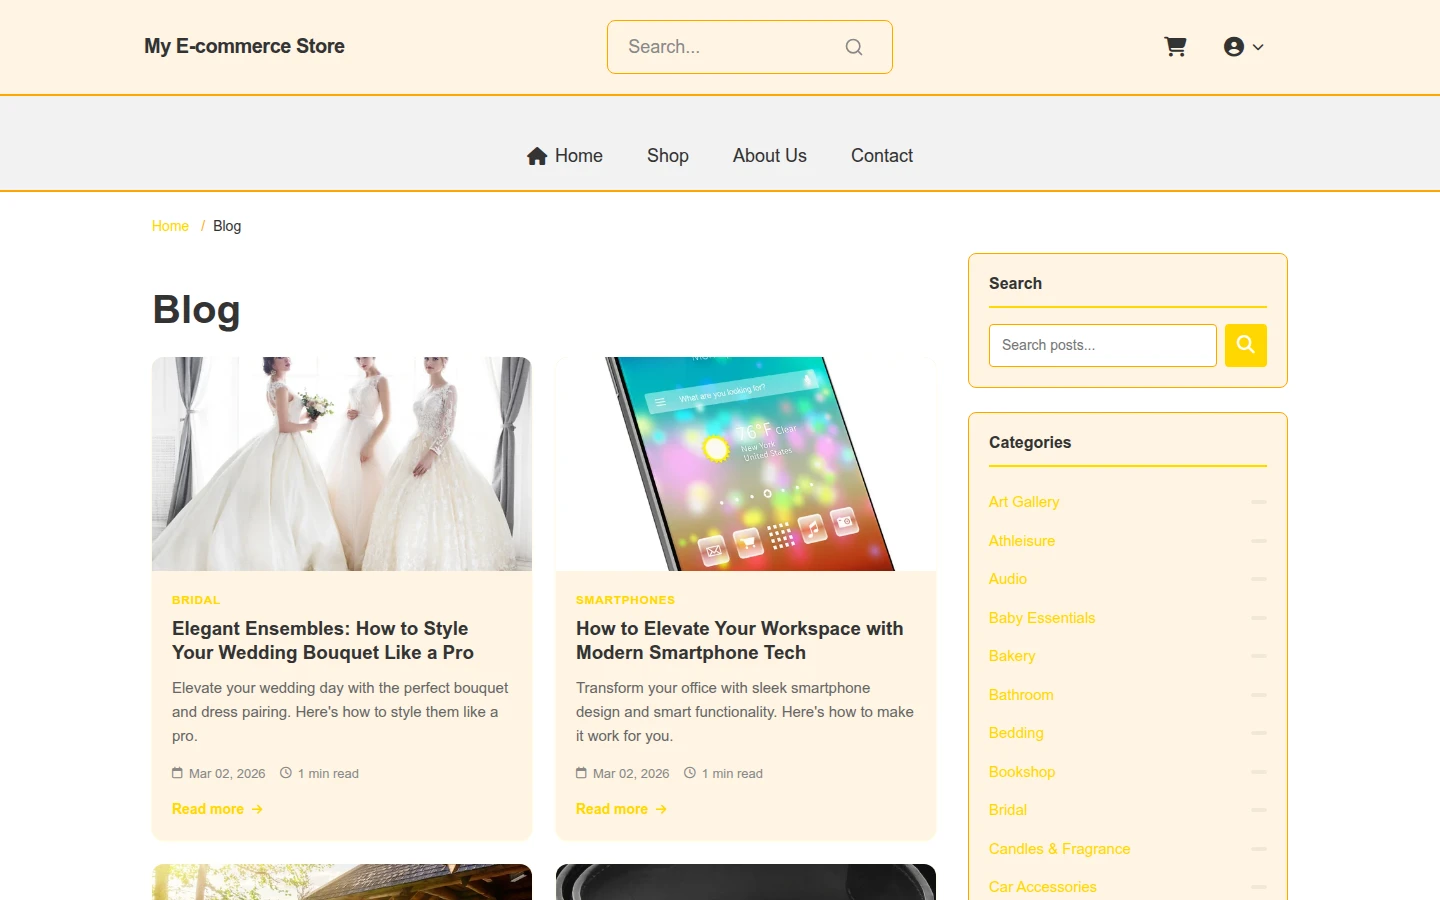Open the About Us page
The image size is (1440, 900).
770,156
